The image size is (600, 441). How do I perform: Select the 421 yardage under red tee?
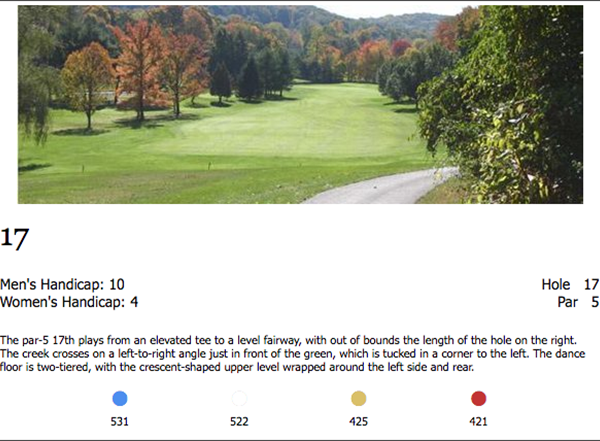coord(478,422)
